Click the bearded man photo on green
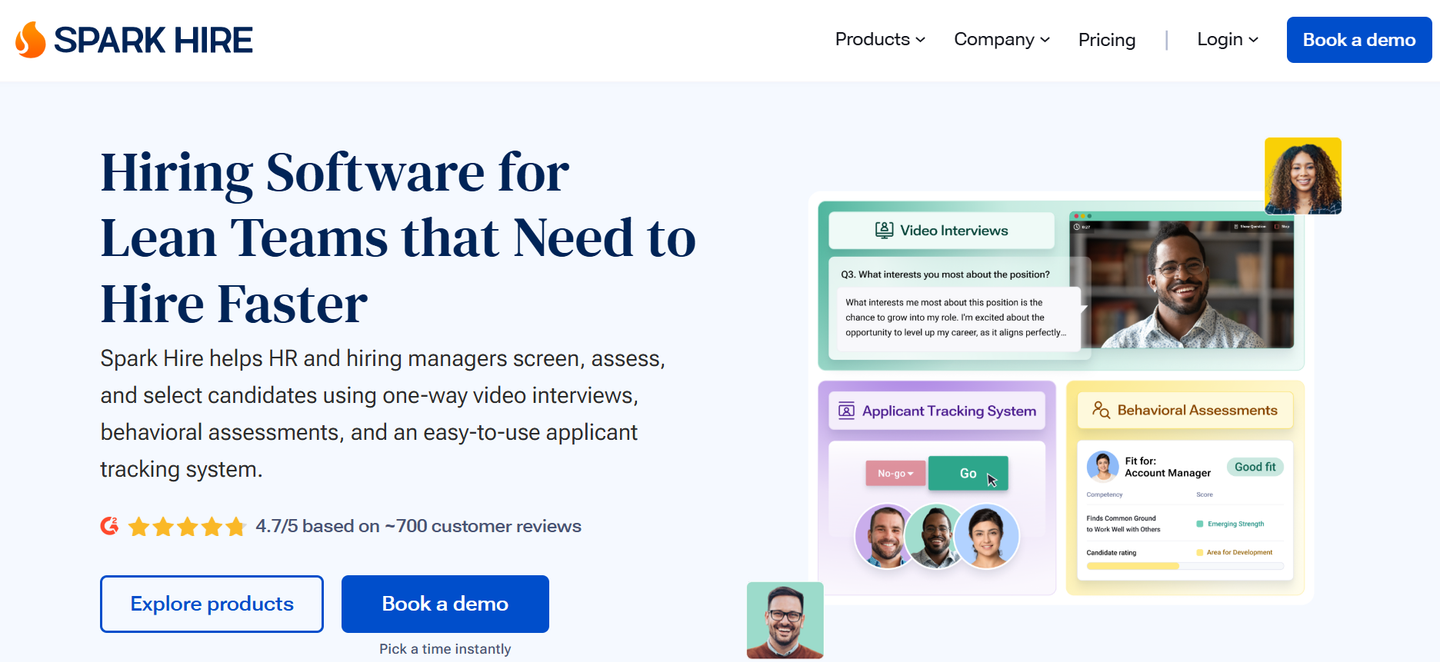Image resolution: width=1440 pixels, height=662 pixels. point(785,620)
